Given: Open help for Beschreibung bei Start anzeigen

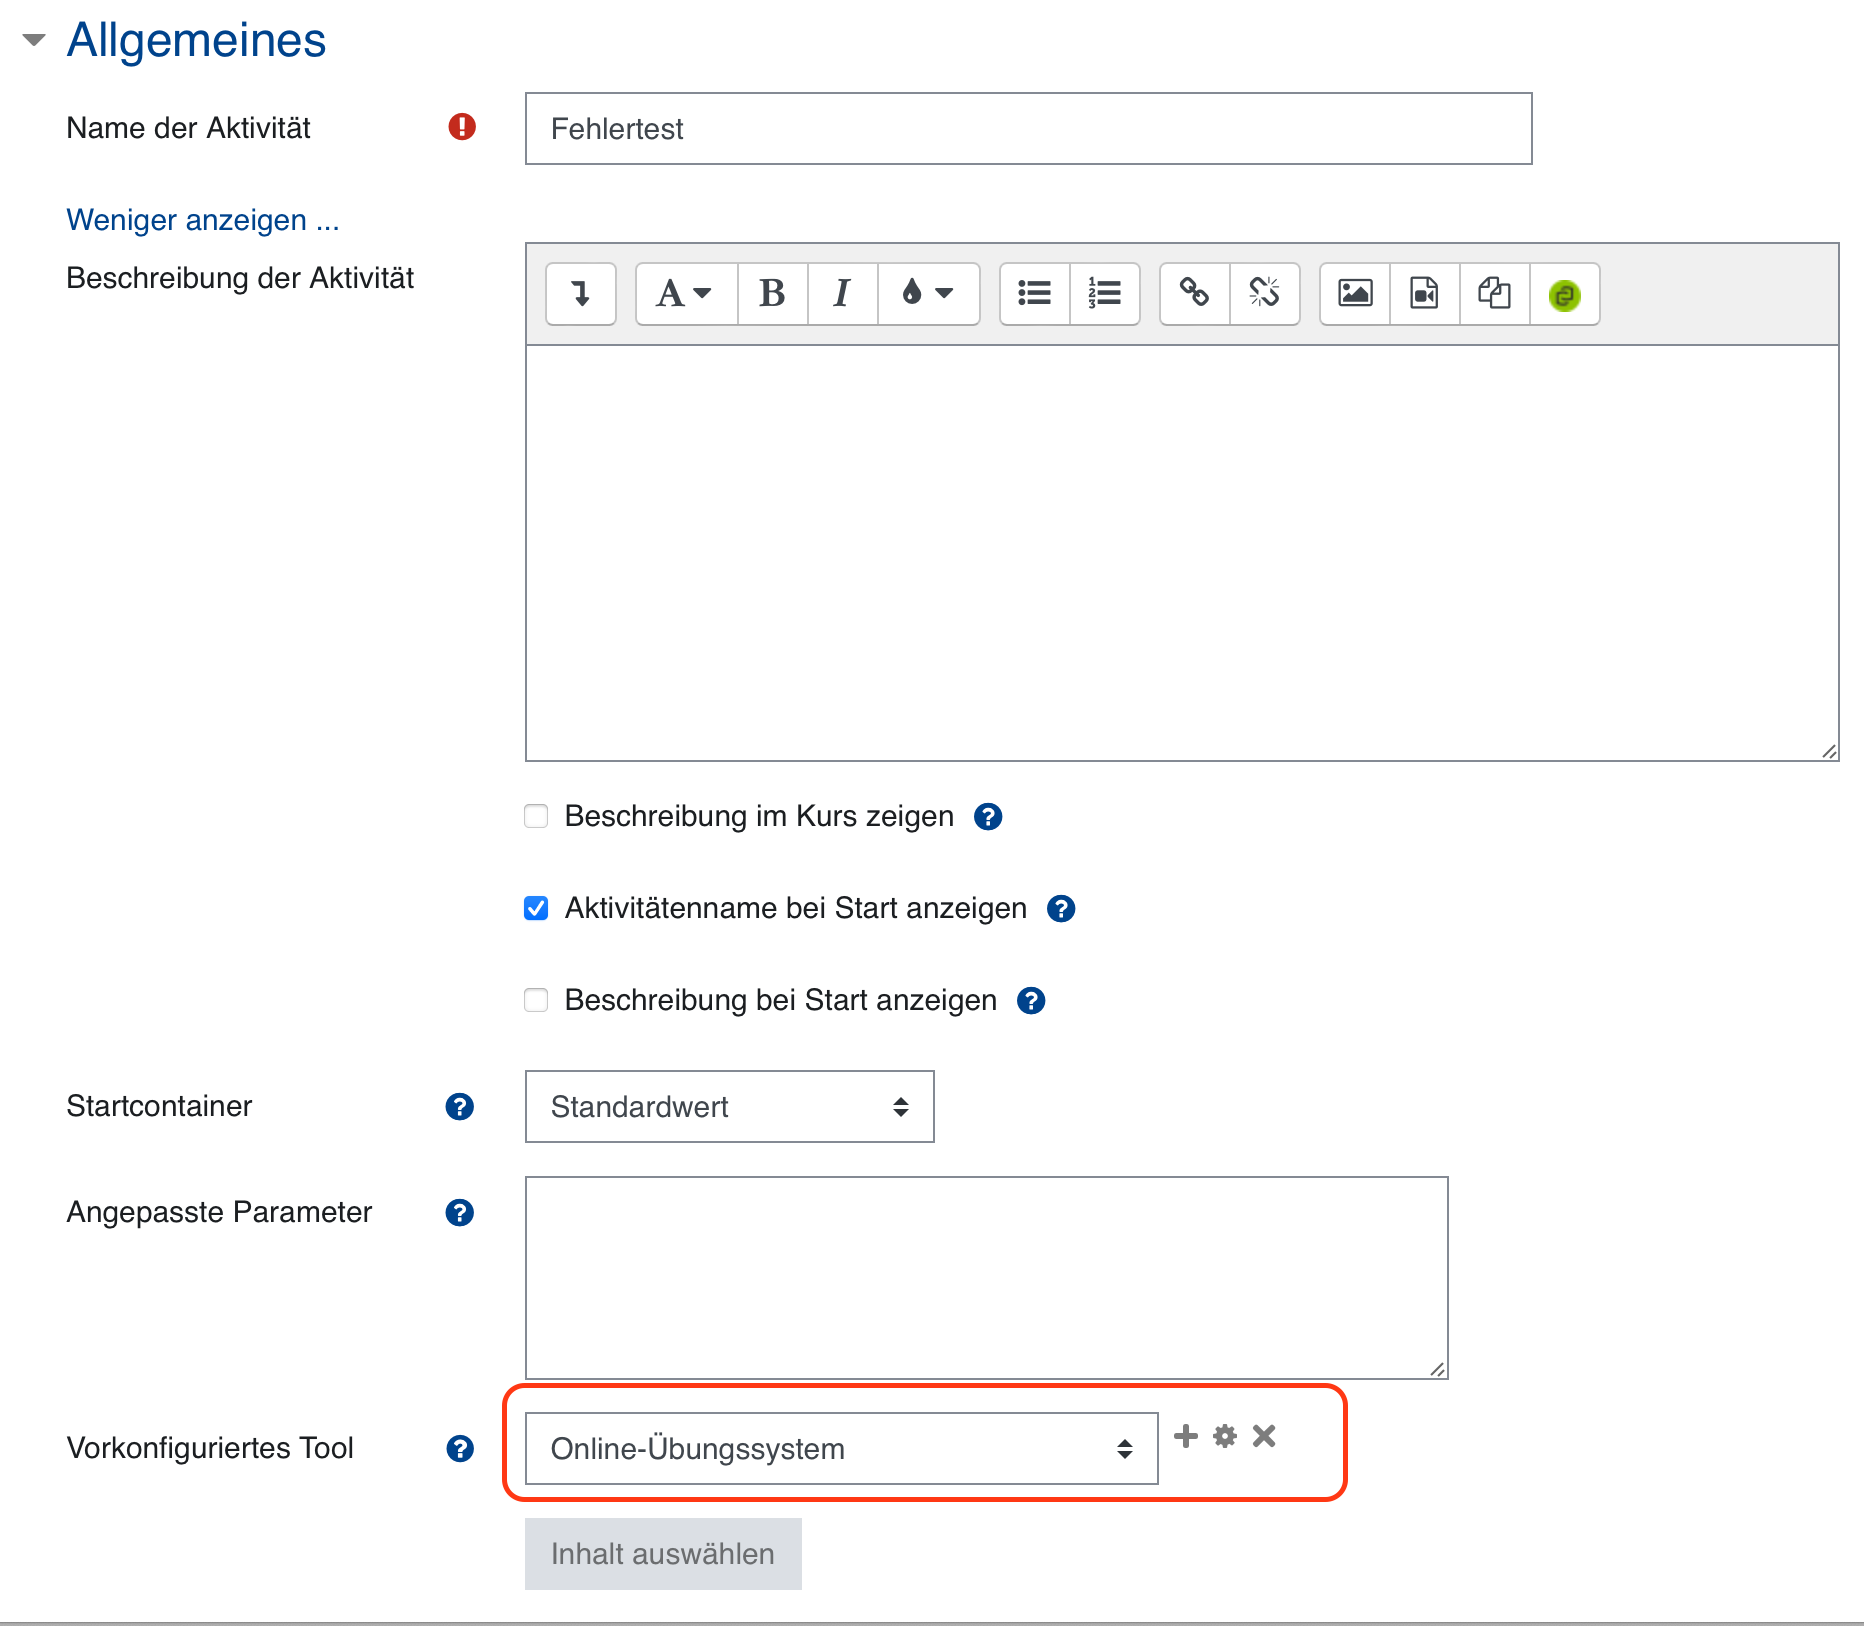Looking at the screenshot, I should click(x=1031, y=1001).
